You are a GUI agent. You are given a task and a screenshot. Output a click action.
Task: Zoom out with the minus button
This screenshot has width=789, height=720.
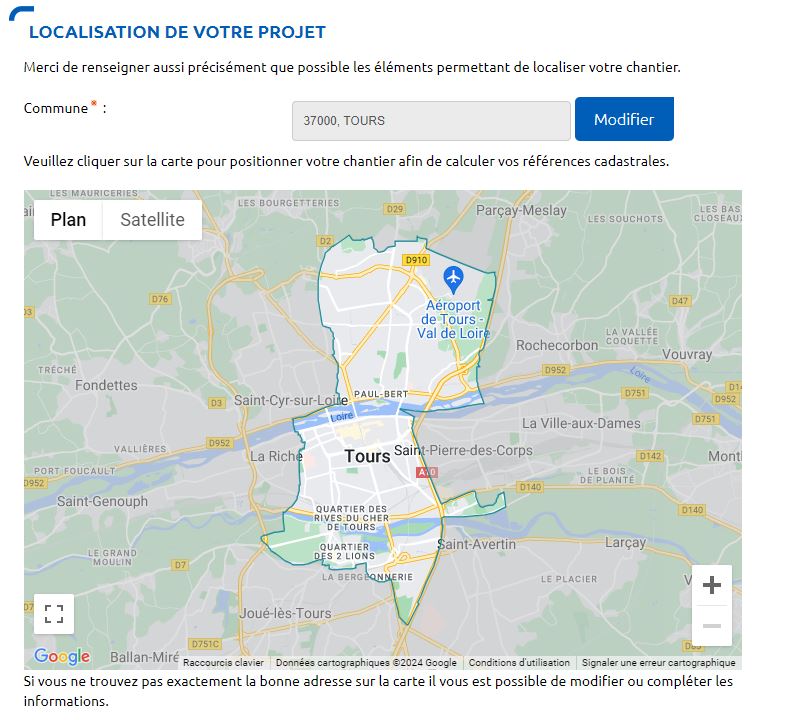(x=712, y=625)
